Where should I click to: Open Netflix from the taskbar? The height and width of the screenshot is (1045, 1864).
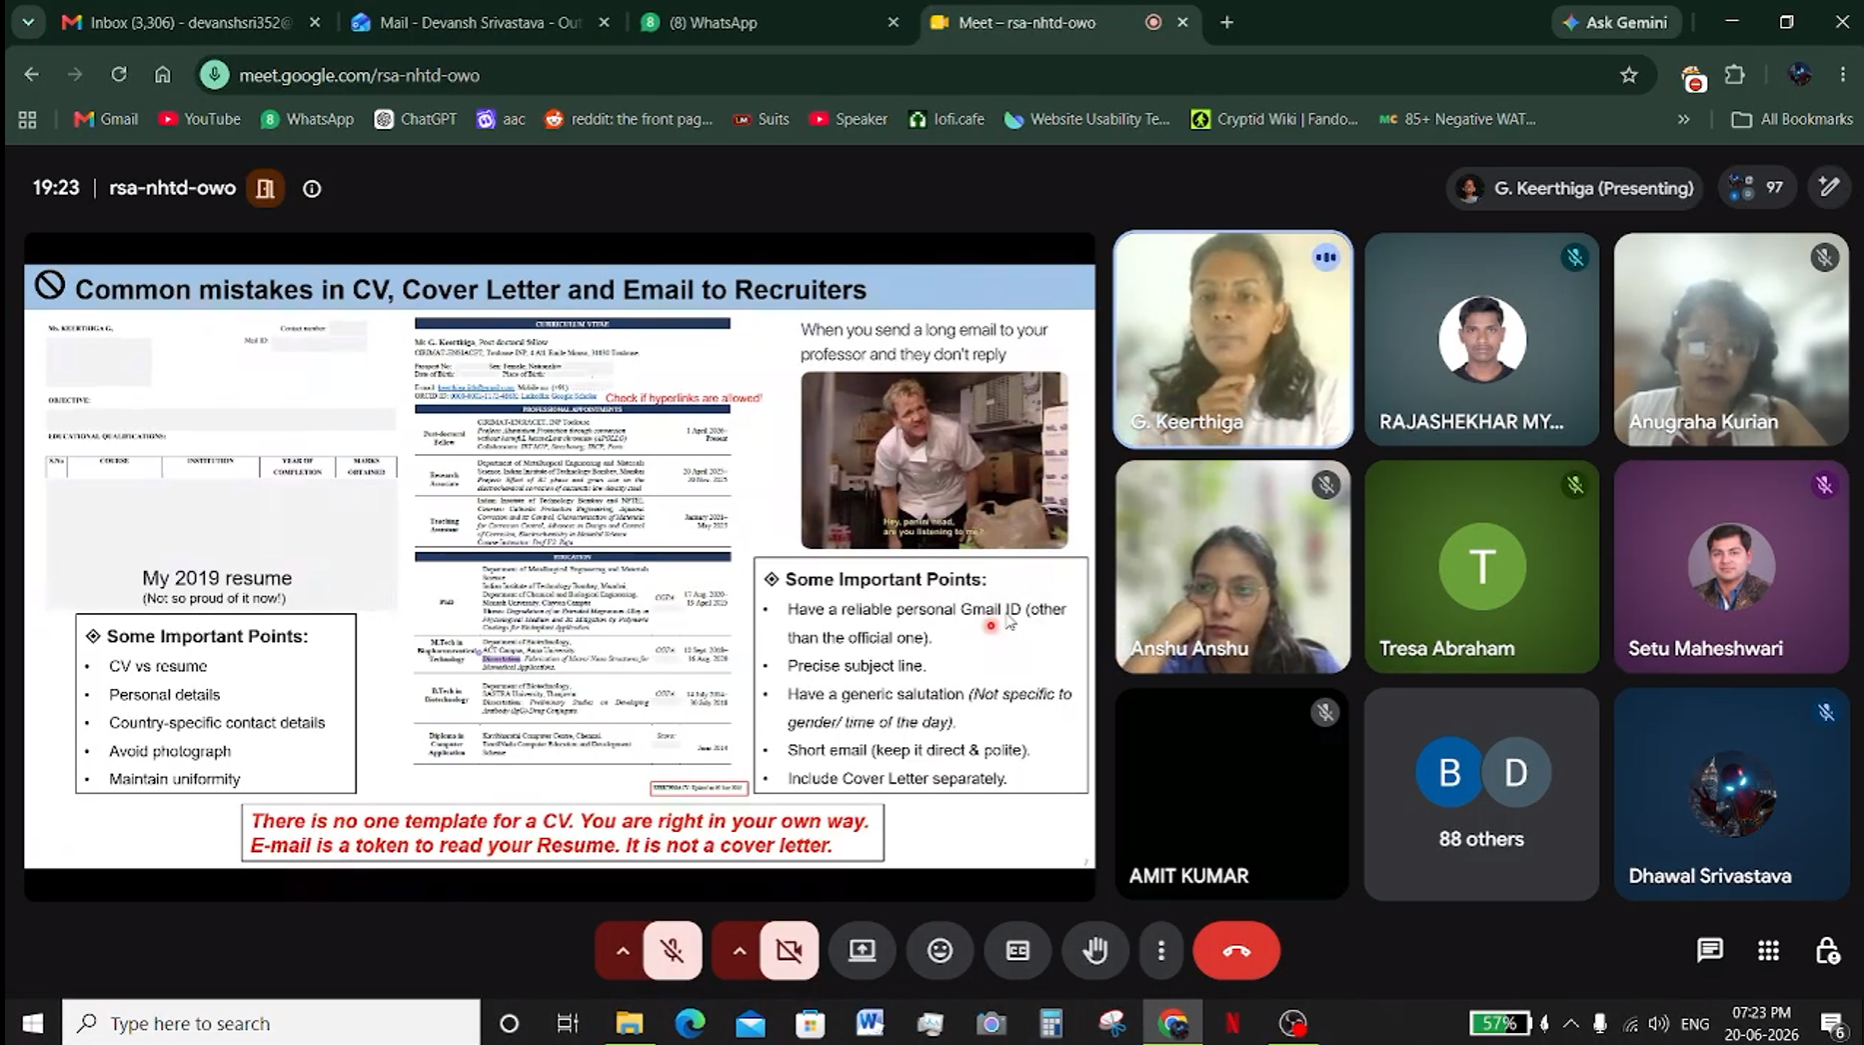click(1232, 1023)
